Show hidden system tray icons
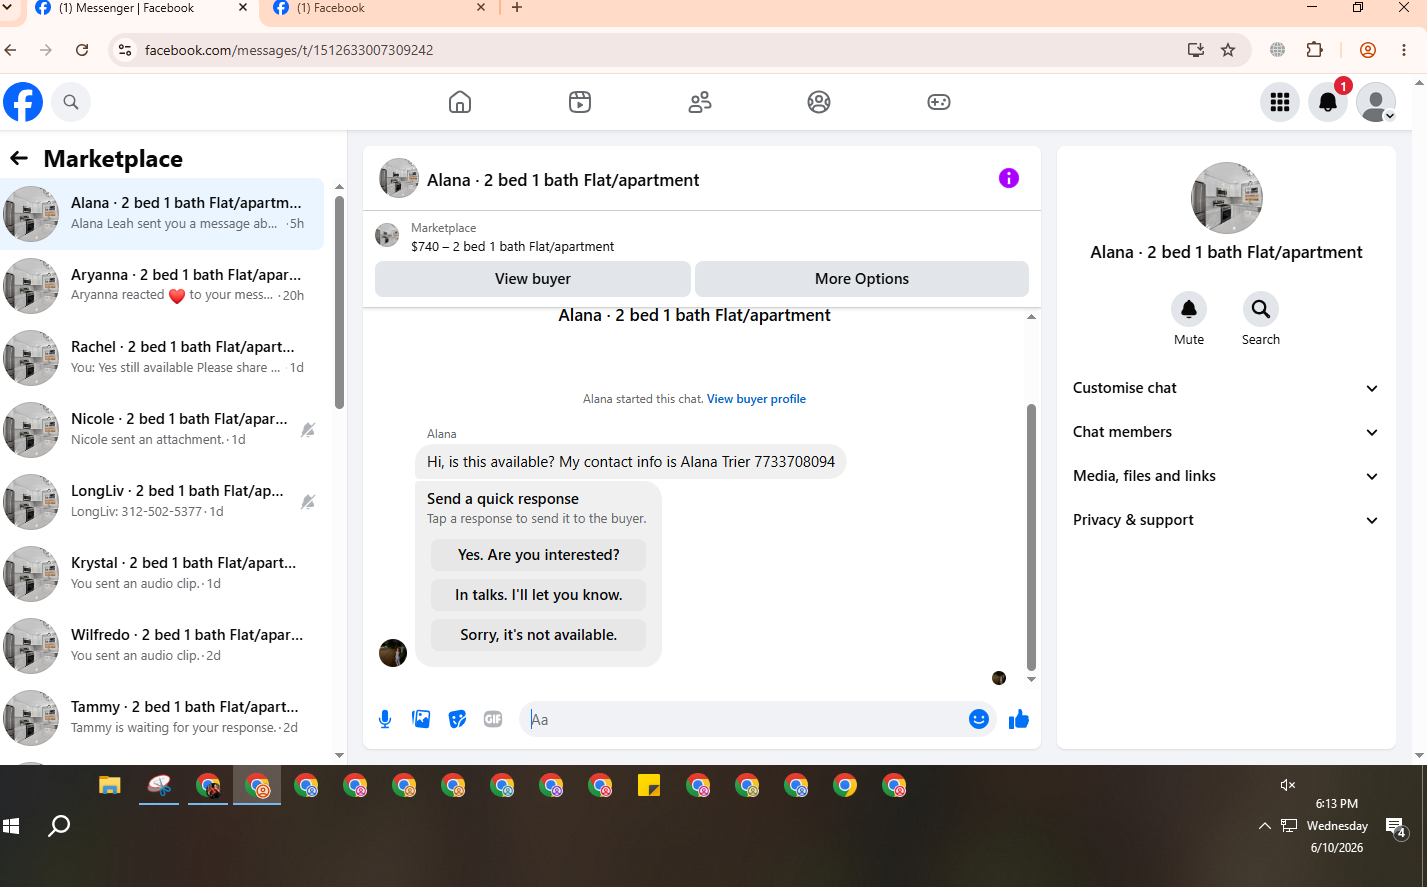The image size is (1427, 887). [1265, 826]
